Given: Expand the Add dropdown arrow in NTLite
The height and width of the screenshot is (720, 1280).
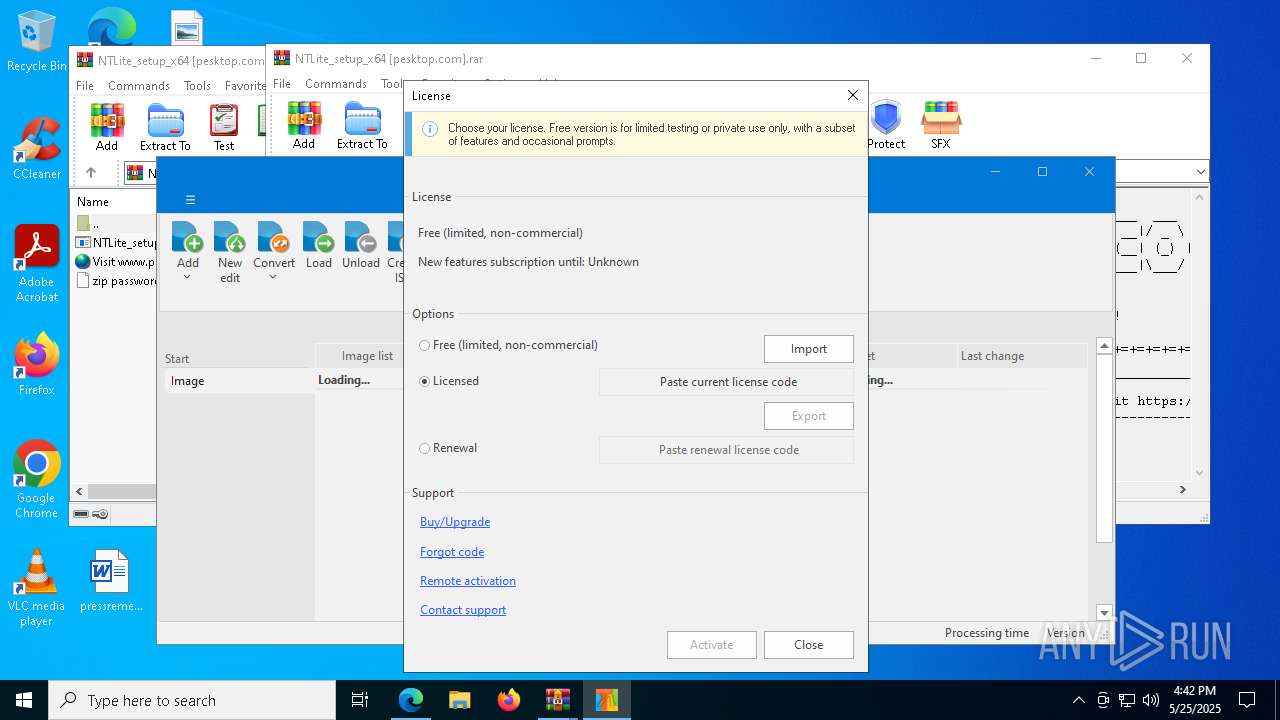Looking at the screenshot, I should (x=187, y=277).
